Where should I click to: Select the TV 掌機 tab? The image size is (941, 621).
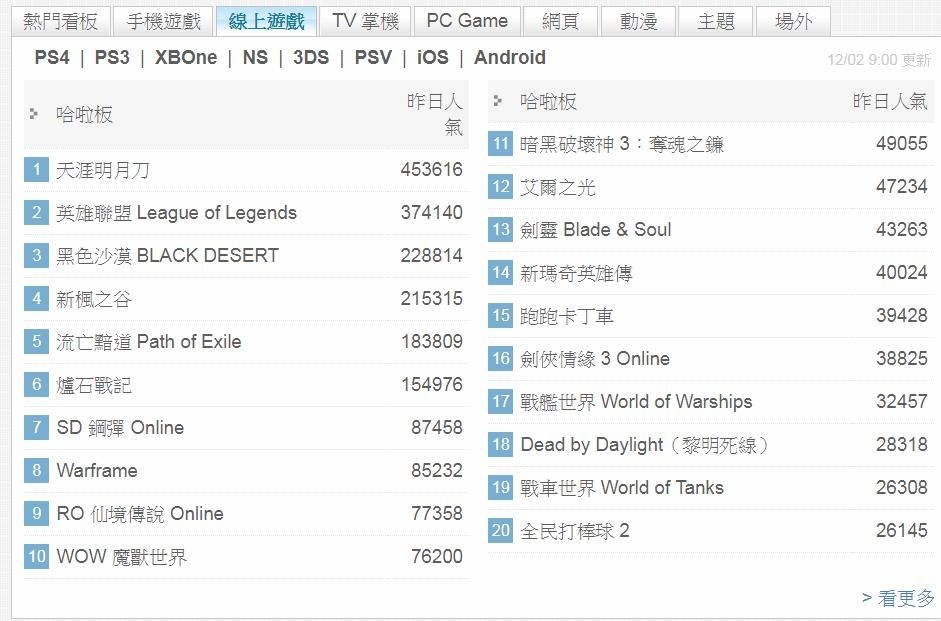(365, 21)
